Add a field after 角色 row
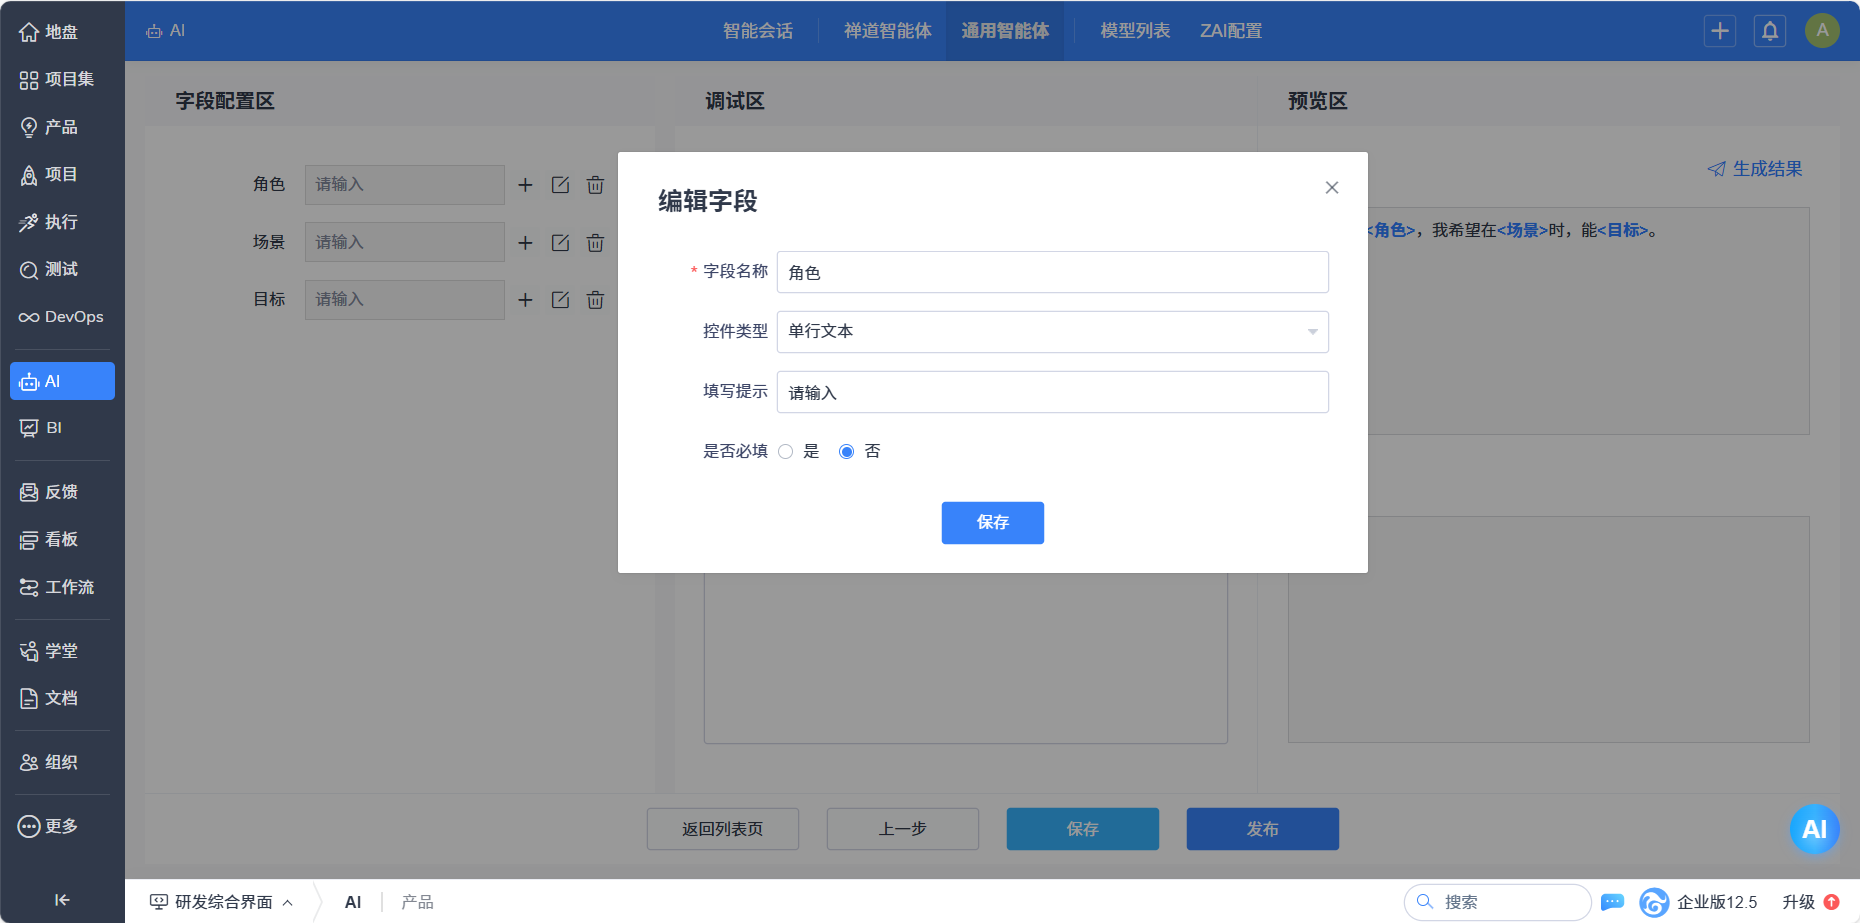 [x=525, y=185]
